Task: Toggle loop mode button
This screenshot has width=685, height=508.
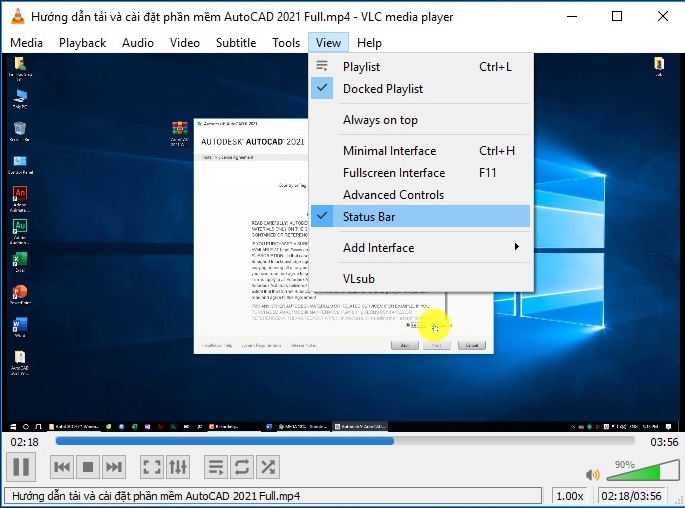Action: tap(242, 467)
